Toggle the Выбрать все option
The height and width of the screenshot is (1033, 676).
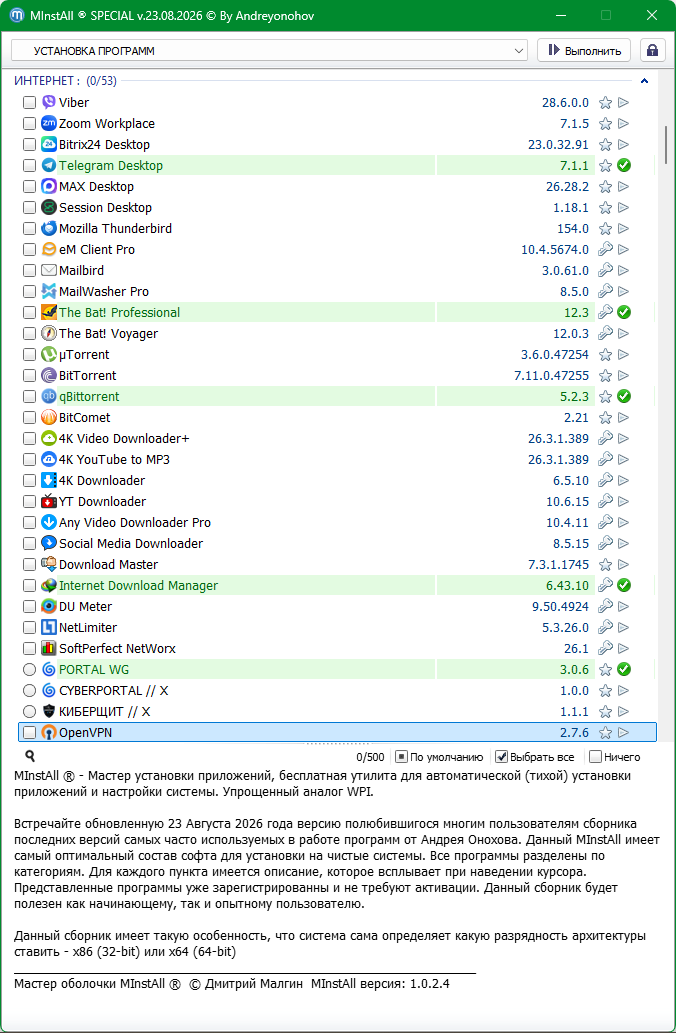[501, 757]
